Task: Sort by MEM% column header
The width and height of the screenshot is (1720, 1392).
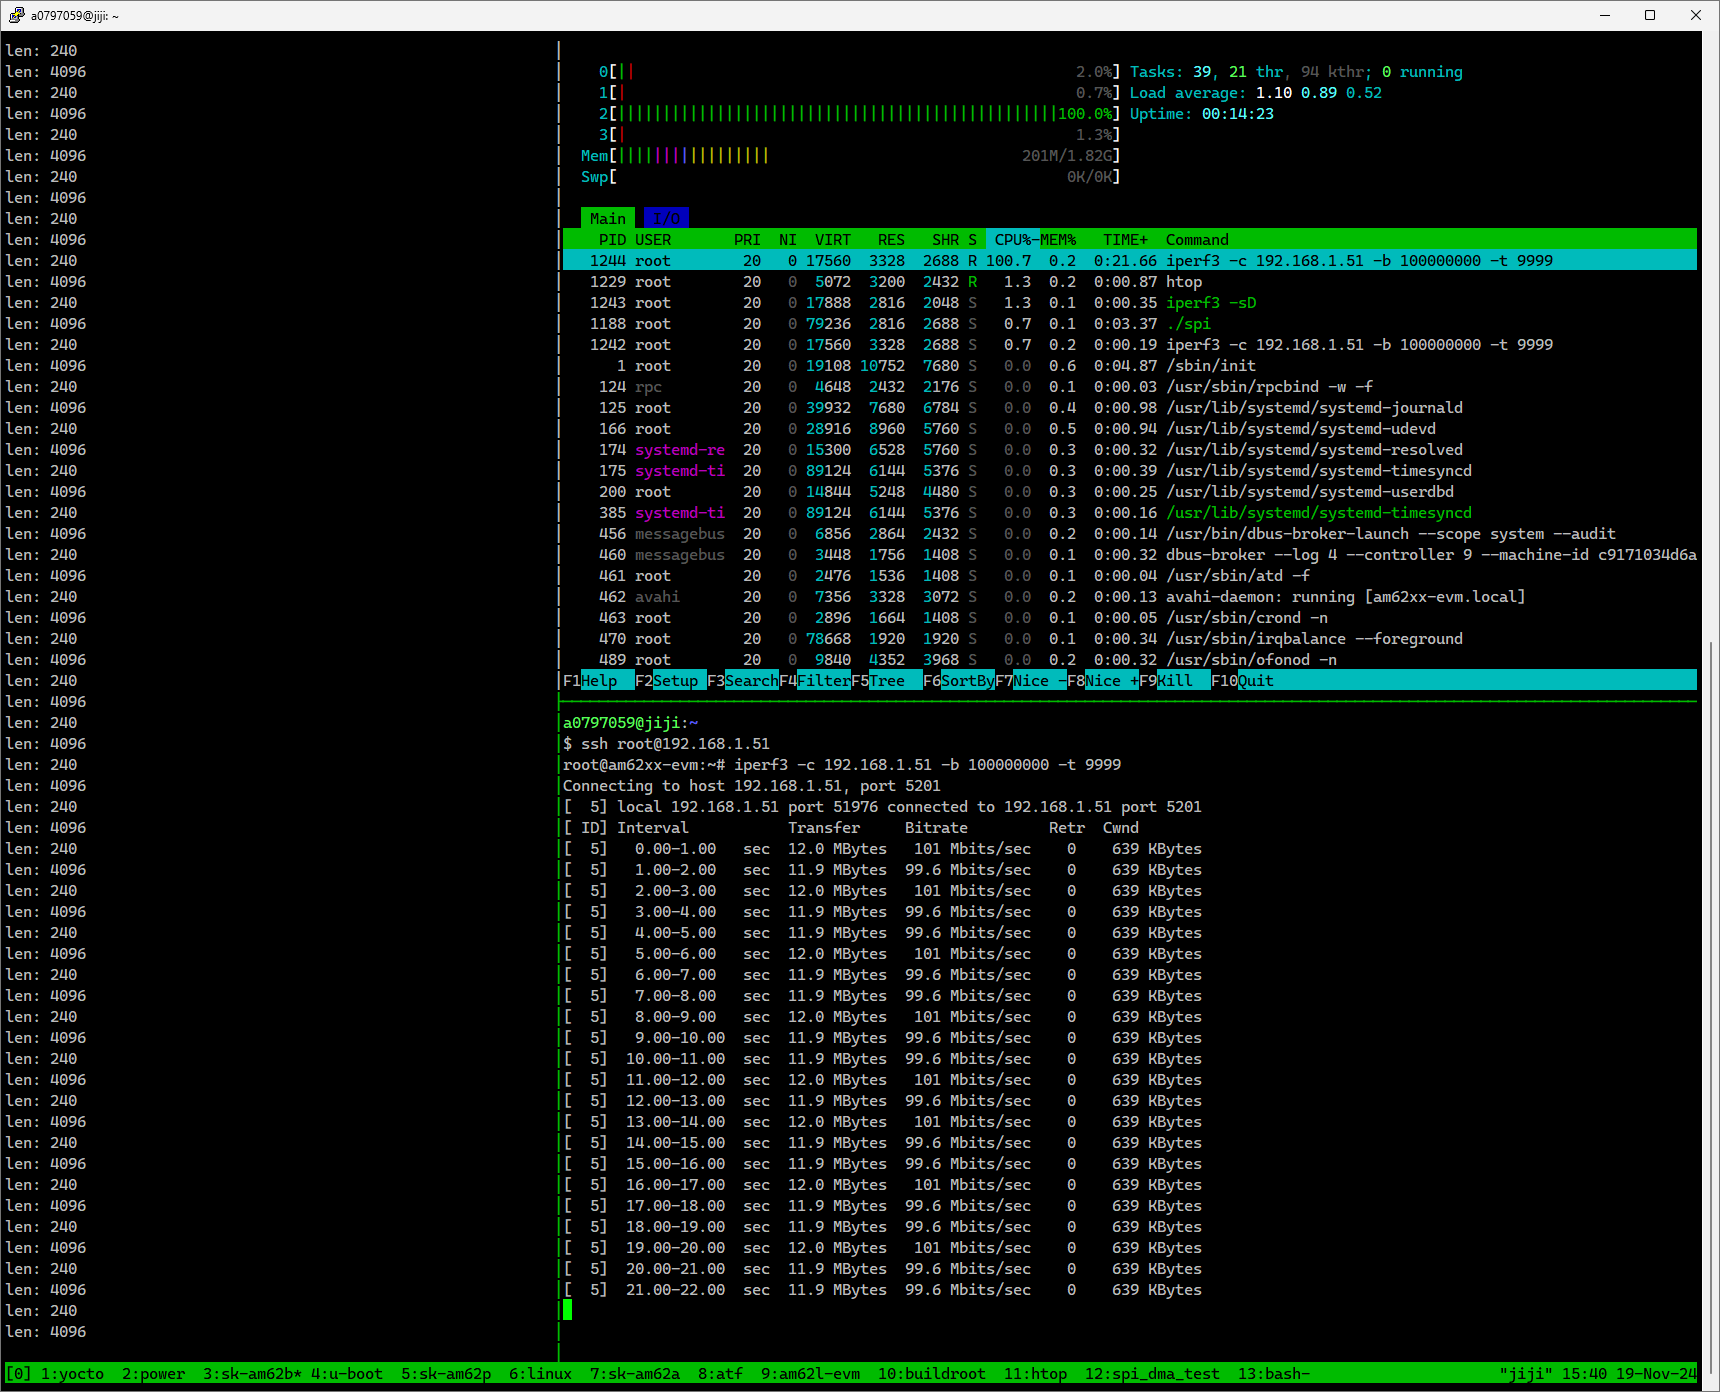Action: tap(1058, 240)
